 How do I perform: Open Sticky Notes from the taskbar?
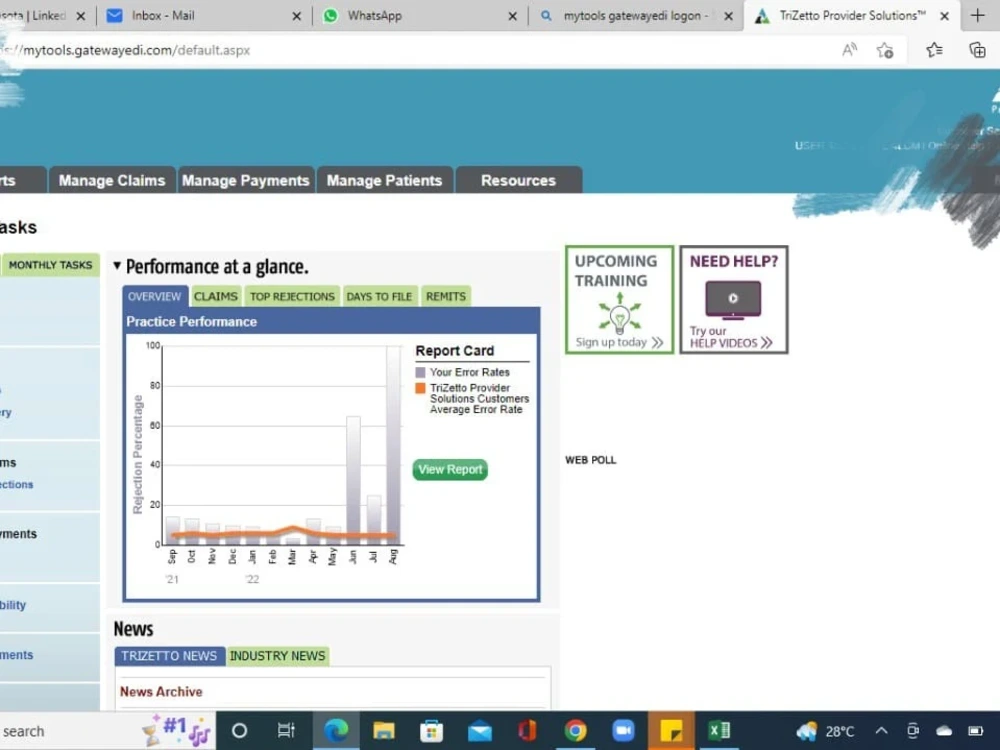[671, 731]
